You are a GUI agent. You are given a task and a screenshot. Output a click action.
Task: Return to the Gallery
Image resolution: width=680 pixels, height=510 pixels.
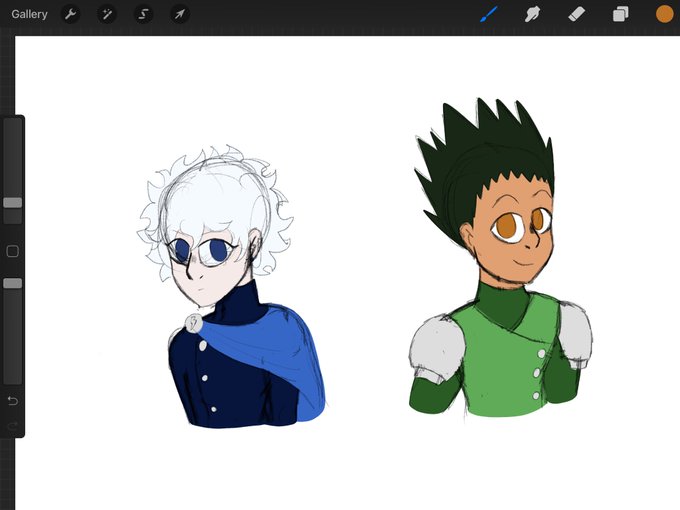(29, 14)
